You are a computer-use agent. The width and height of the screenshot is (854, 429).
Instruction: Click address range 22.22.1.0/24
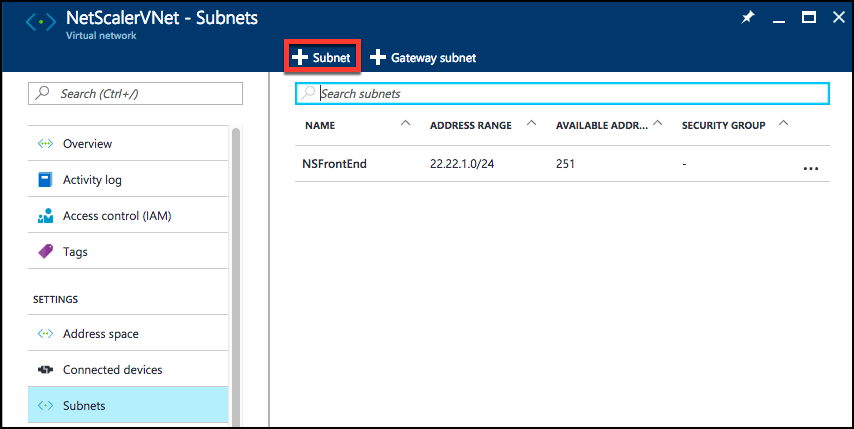tap(462, 163)
